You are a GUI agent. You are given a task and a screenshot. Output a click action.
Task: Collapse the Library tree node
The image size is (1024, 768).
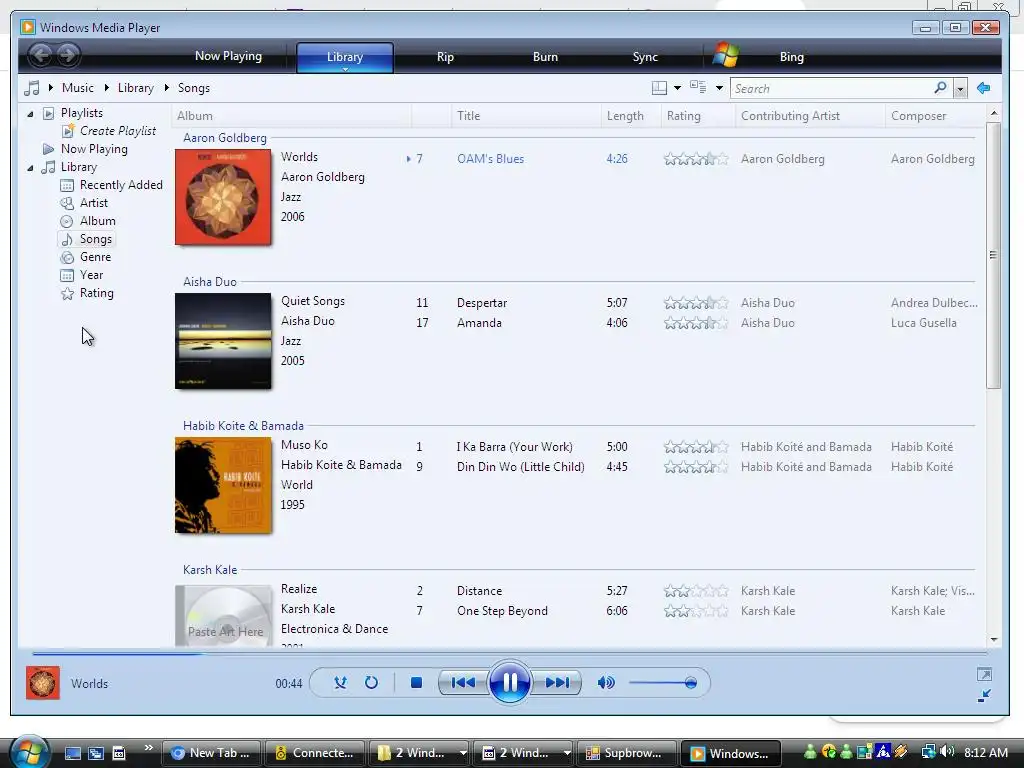(30, 168)
